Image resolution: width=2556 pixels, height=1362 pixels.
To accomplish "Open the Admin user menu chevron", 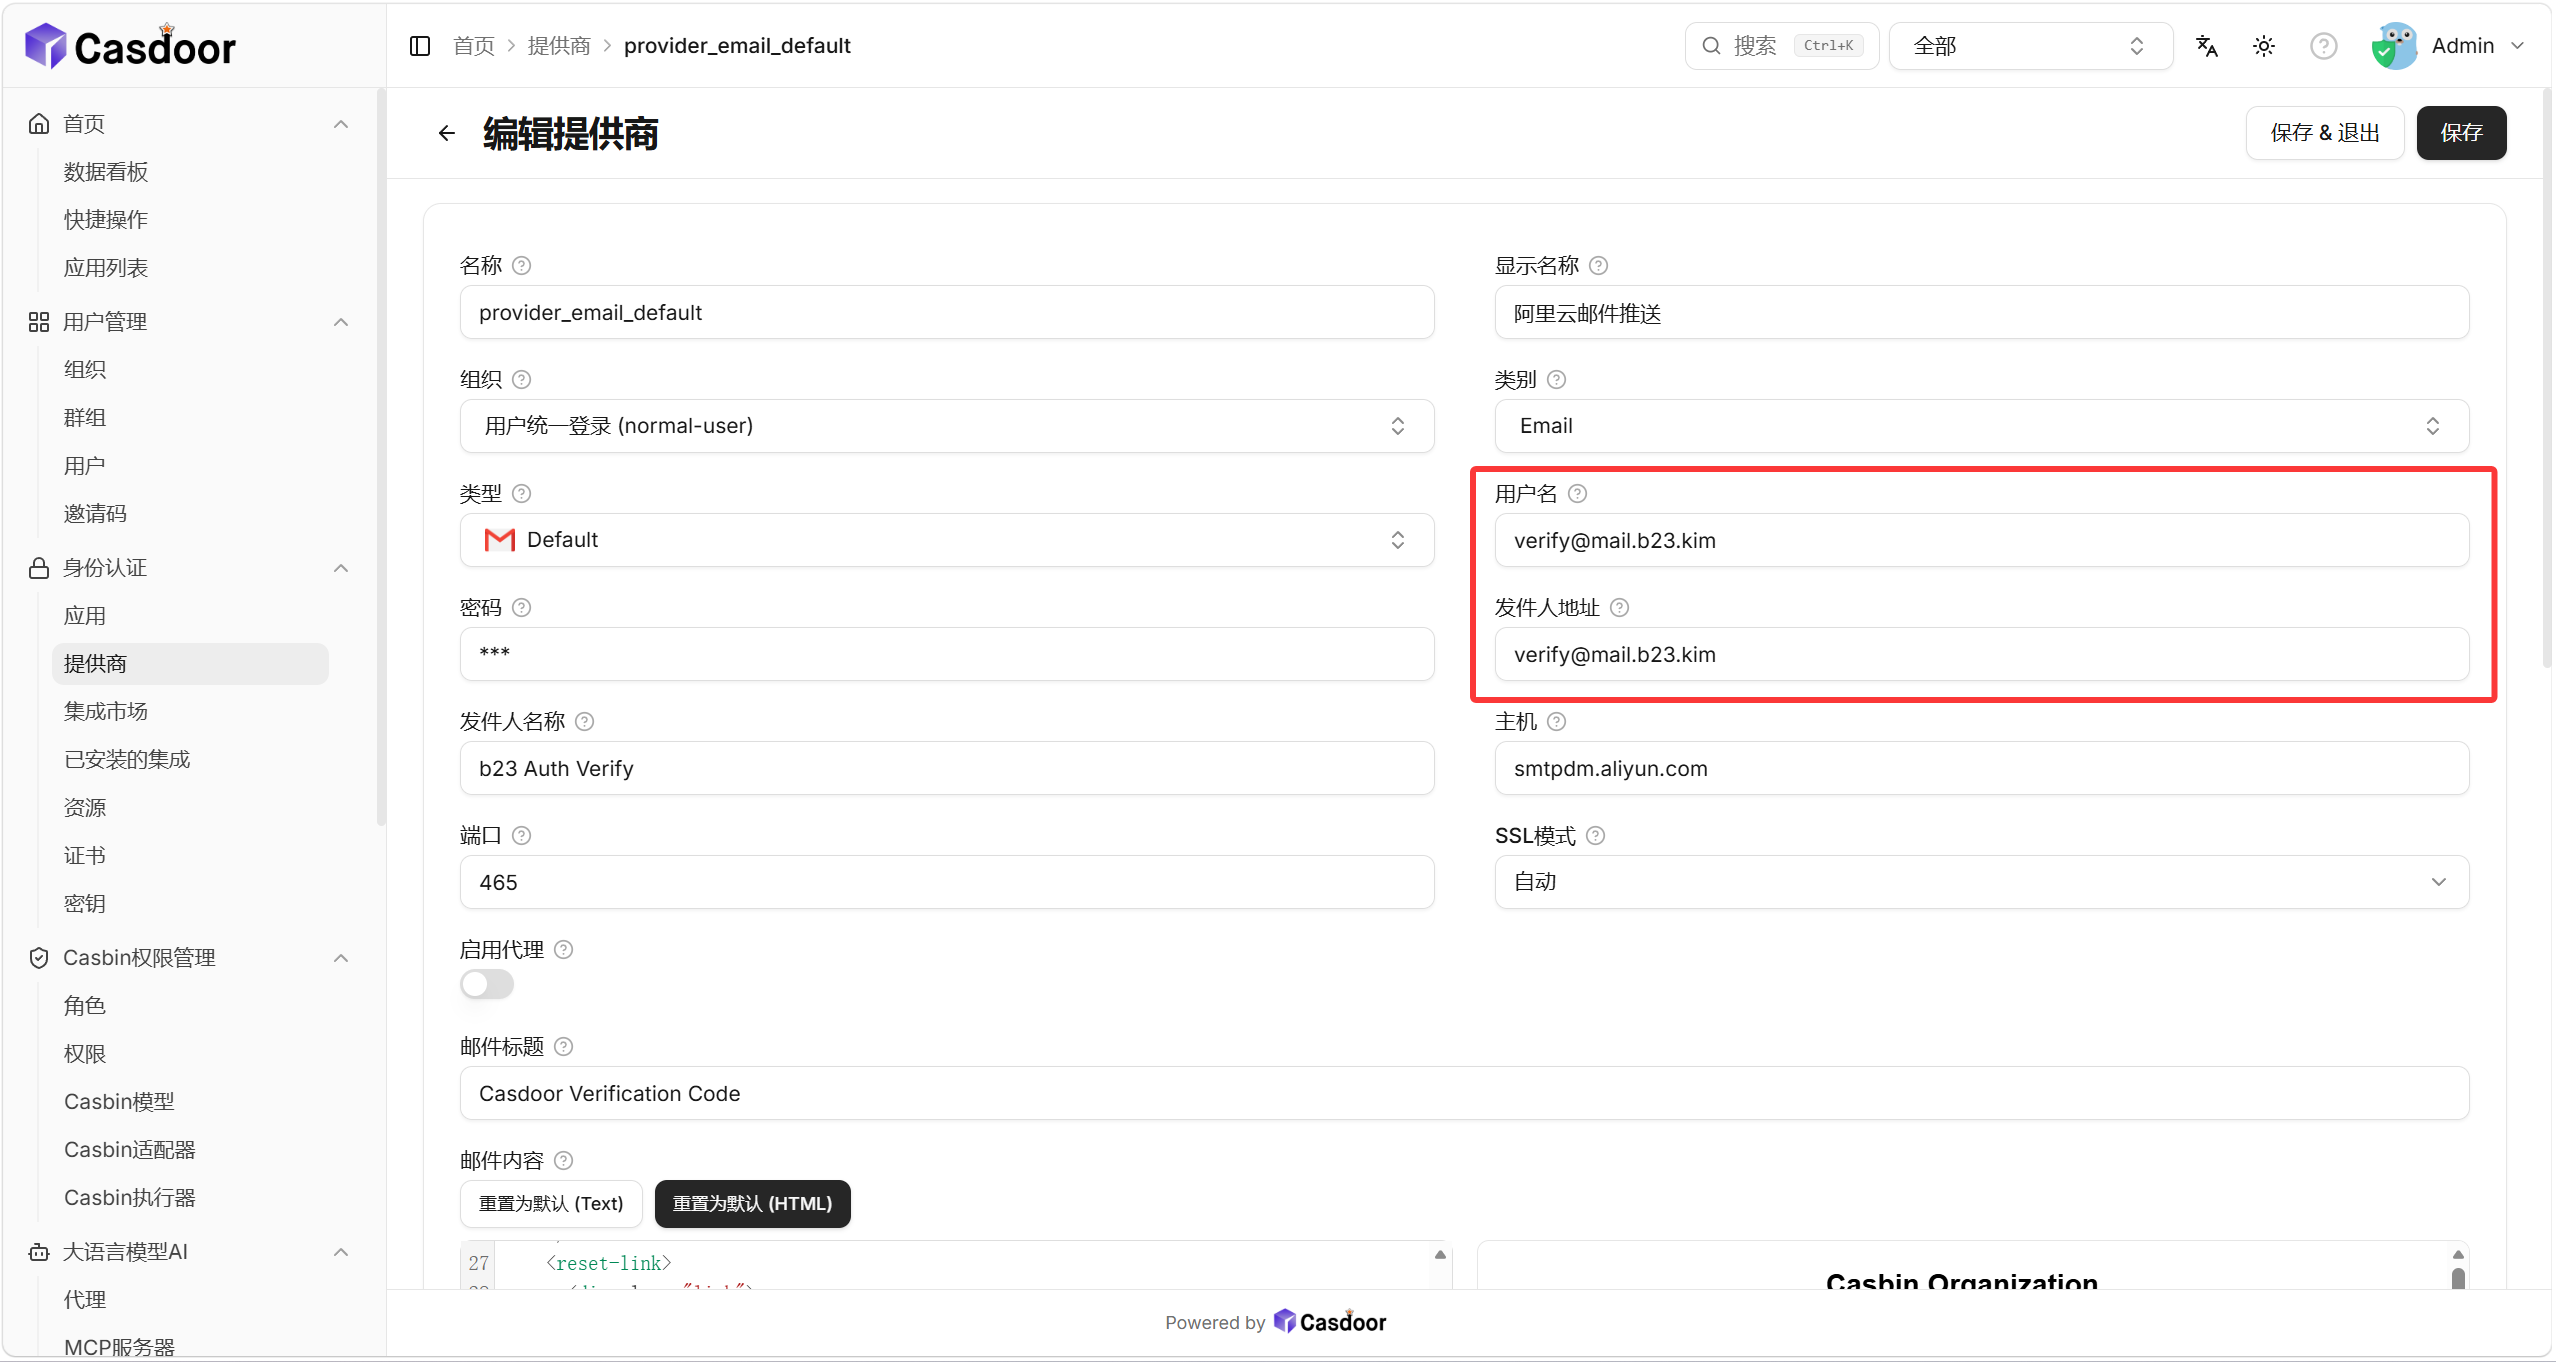I will (2518, 46).
